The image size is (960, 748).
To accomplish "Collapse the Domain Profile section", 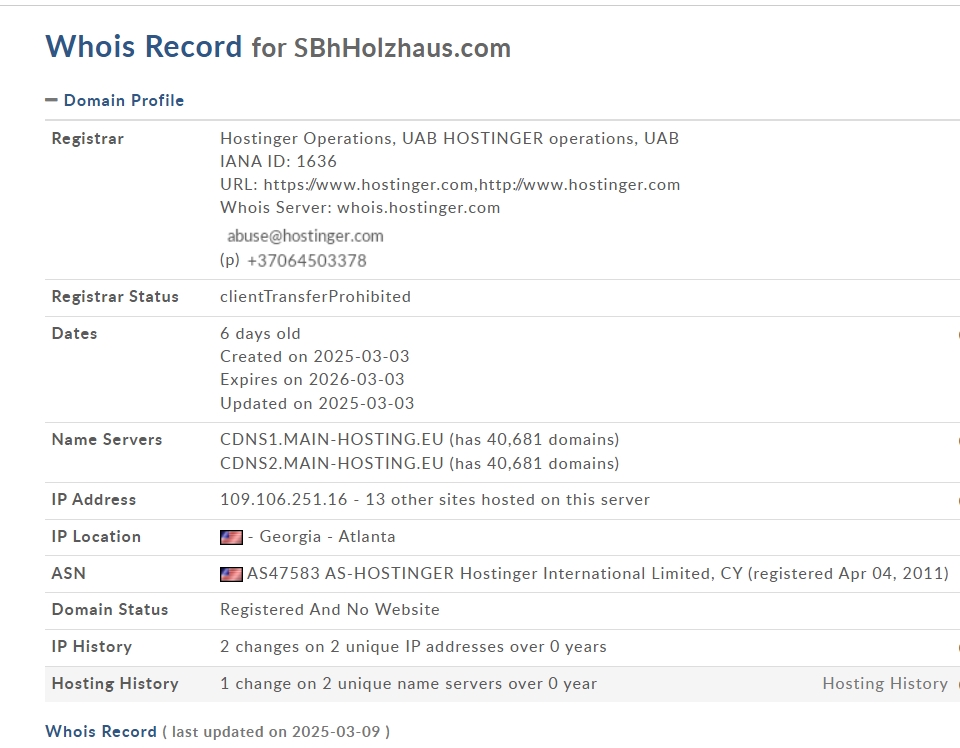I will [114, 100].
